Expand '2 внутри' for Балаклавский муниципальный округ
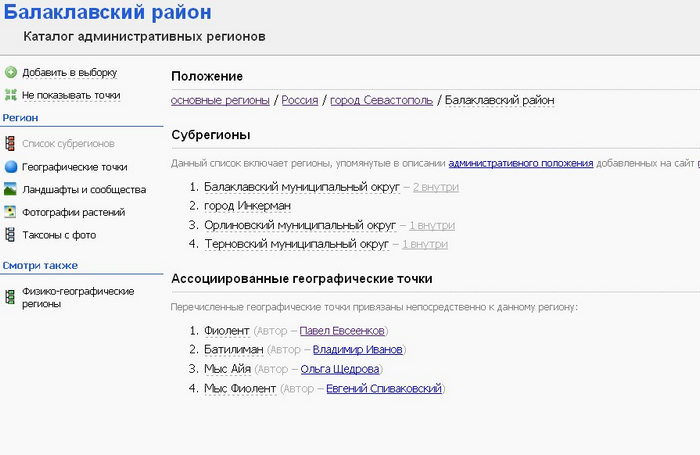 (435, 187)
